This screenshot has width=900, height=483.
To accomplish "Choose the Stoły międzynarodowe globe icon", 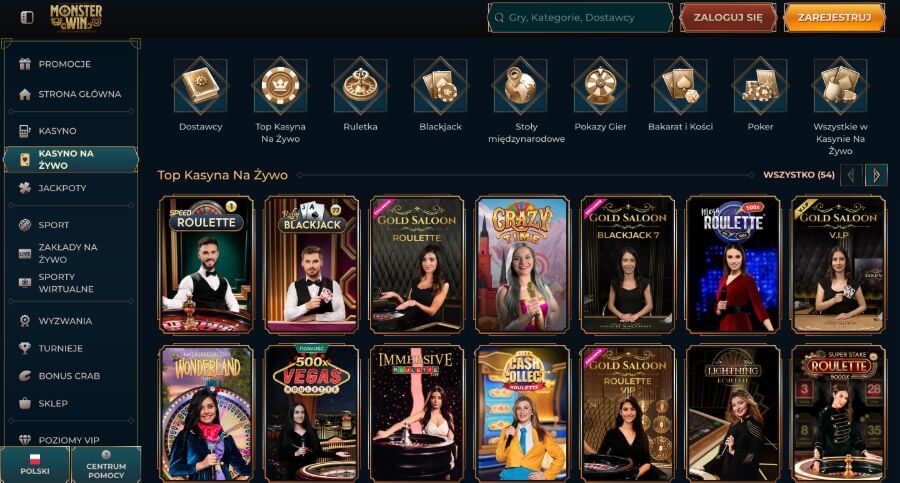I will pyautogui.click(x=521, y=86).
